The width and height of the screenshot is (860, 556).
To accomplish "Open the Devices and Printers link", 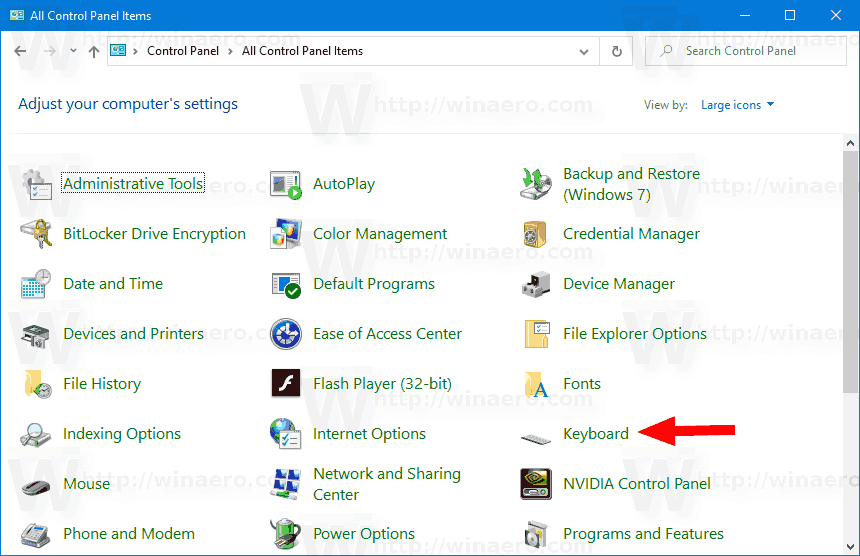I will (x=133, y=334).
